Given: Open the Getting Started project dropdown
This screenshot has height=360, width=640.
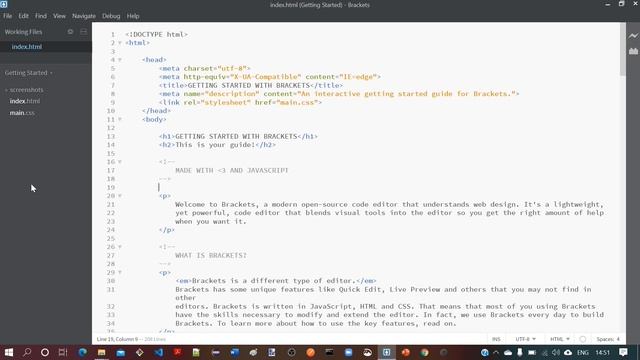Looking at the screenshot, I should [x=29, y=73].
